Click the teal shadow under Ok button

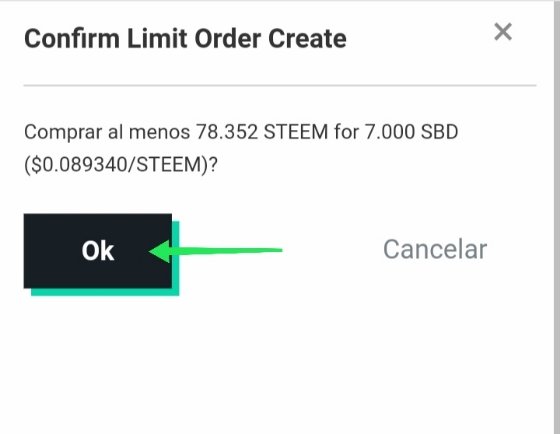pyautogui.click(x=105, y=292)
